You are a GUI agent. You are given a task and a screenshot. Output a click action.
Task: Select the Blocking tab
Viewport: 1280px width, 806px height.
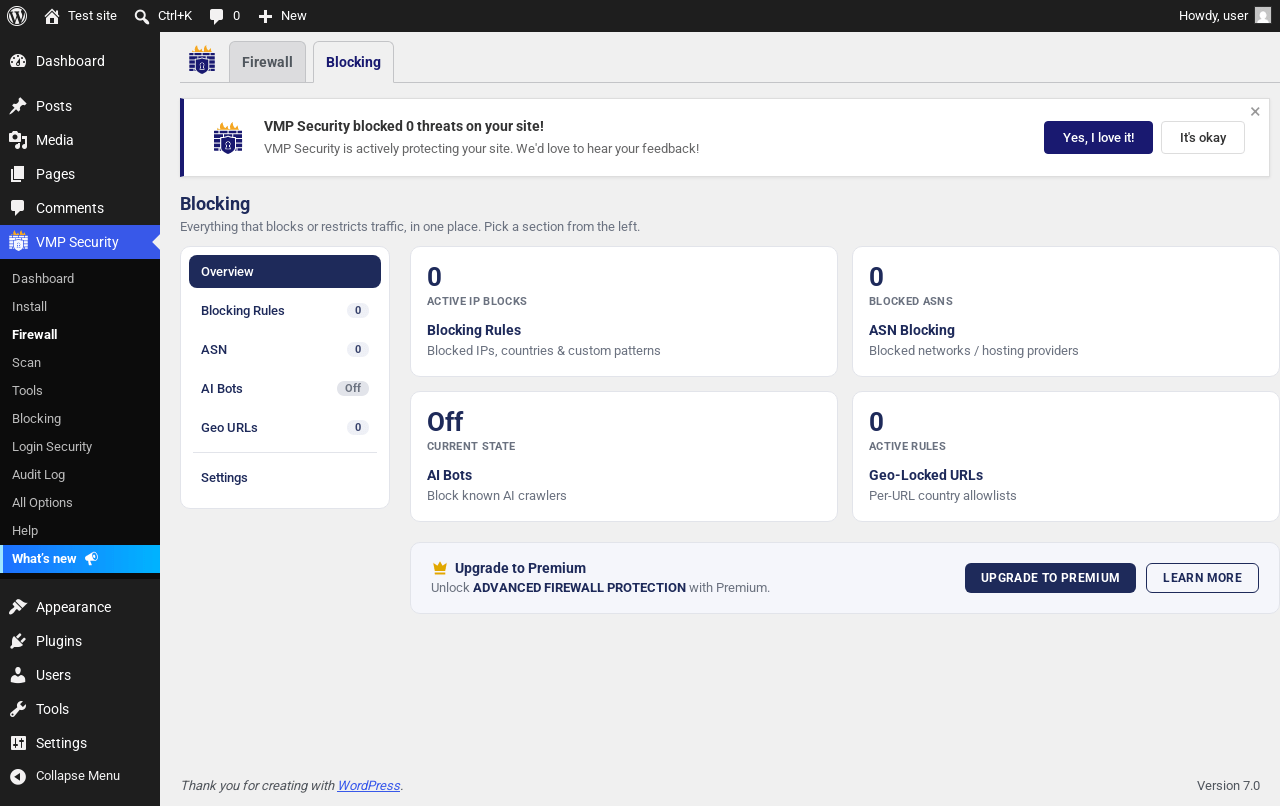pos(353,62)
